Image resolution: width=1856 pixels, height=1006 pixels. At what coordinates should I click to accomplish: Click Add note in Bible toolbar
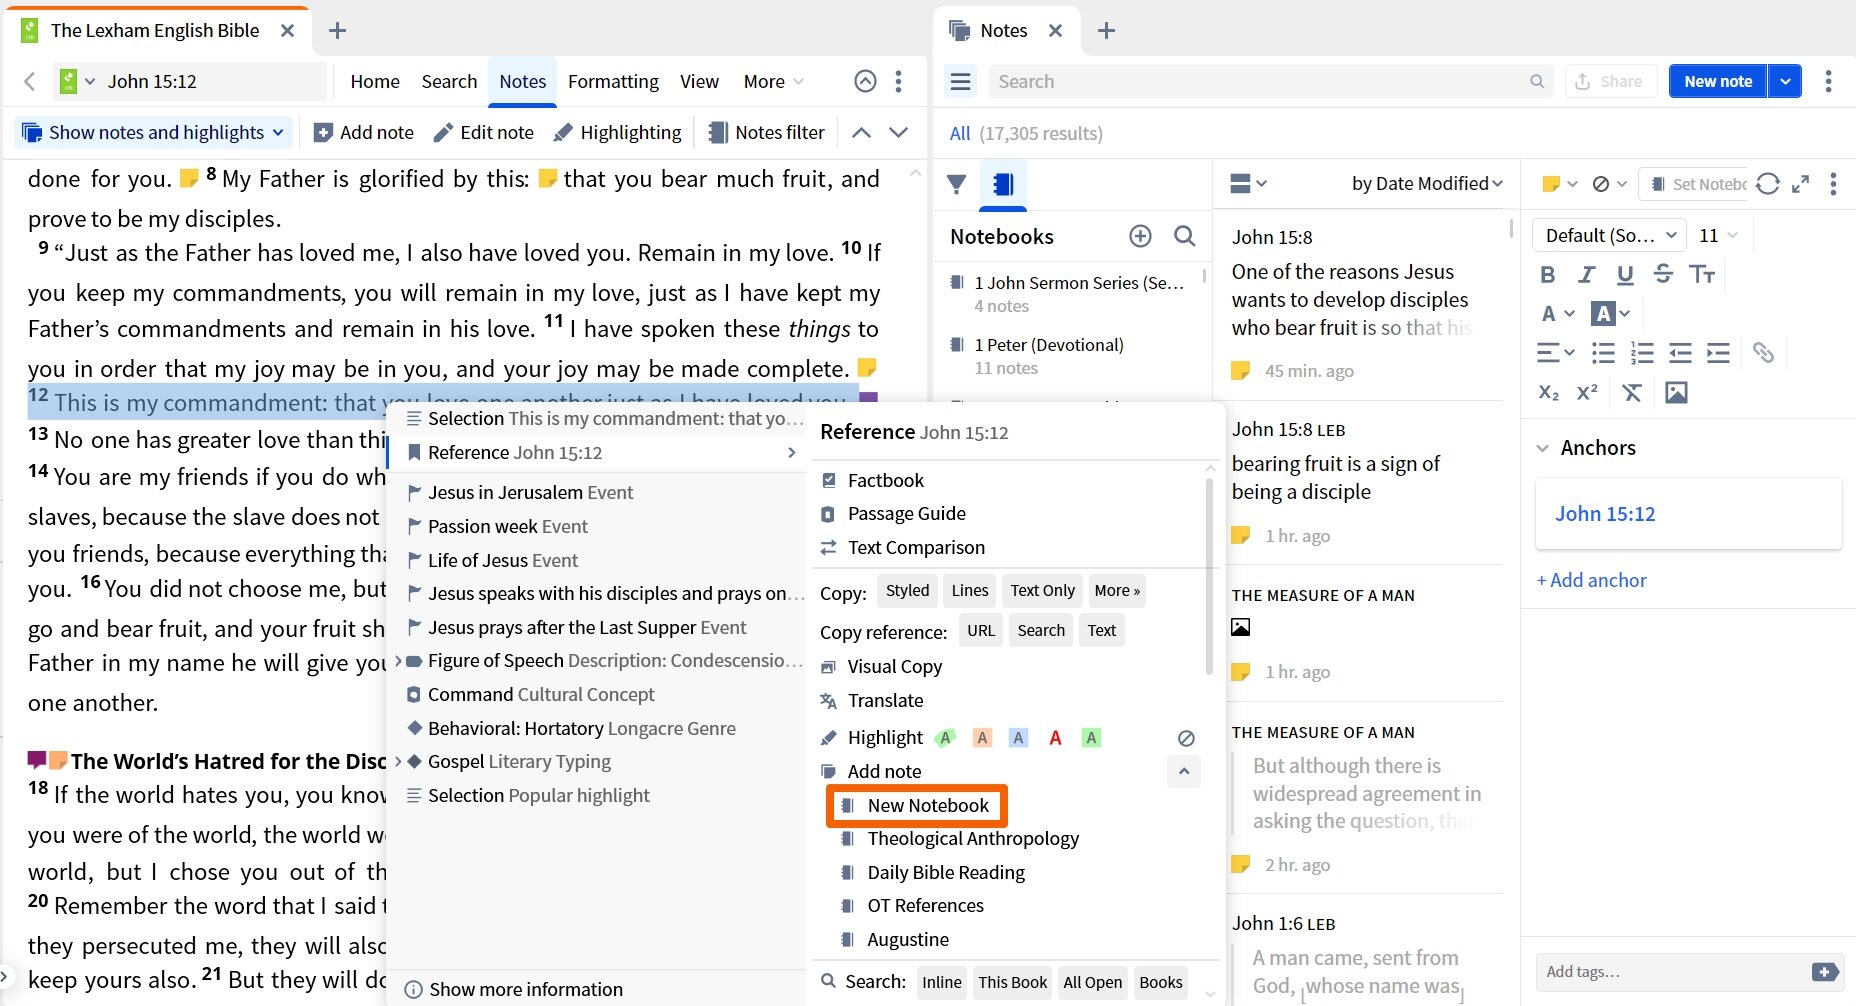(363, 132)
